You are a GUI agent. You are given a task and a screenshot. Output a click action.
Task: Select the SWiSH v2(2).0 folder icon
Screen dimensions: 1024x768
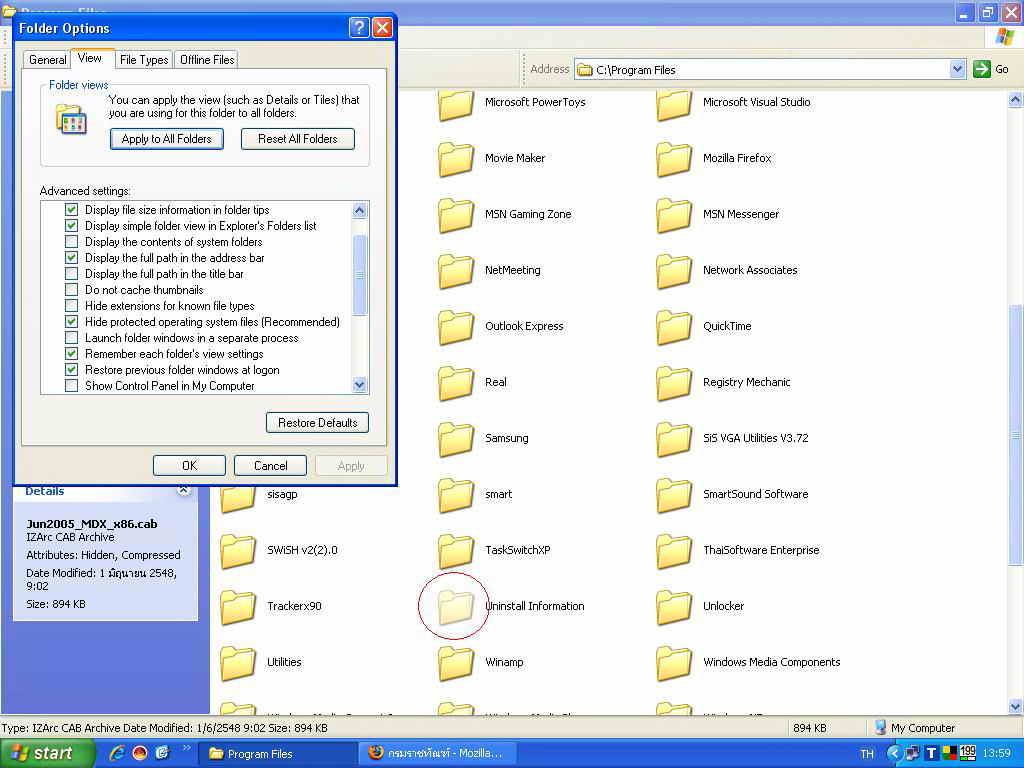237,552
